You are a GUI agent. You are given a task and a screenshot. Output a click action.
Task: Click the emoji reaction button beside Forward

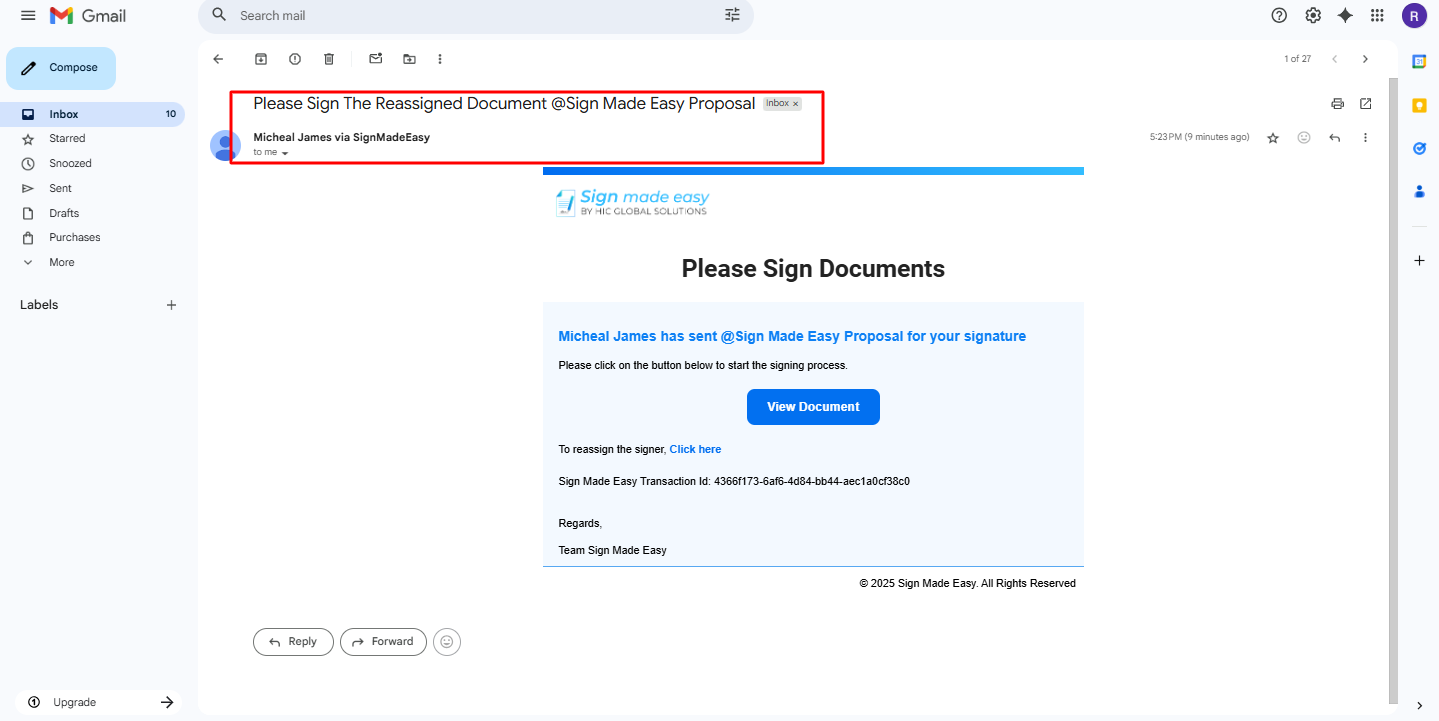pyautogui.click(x=447, y=642)
